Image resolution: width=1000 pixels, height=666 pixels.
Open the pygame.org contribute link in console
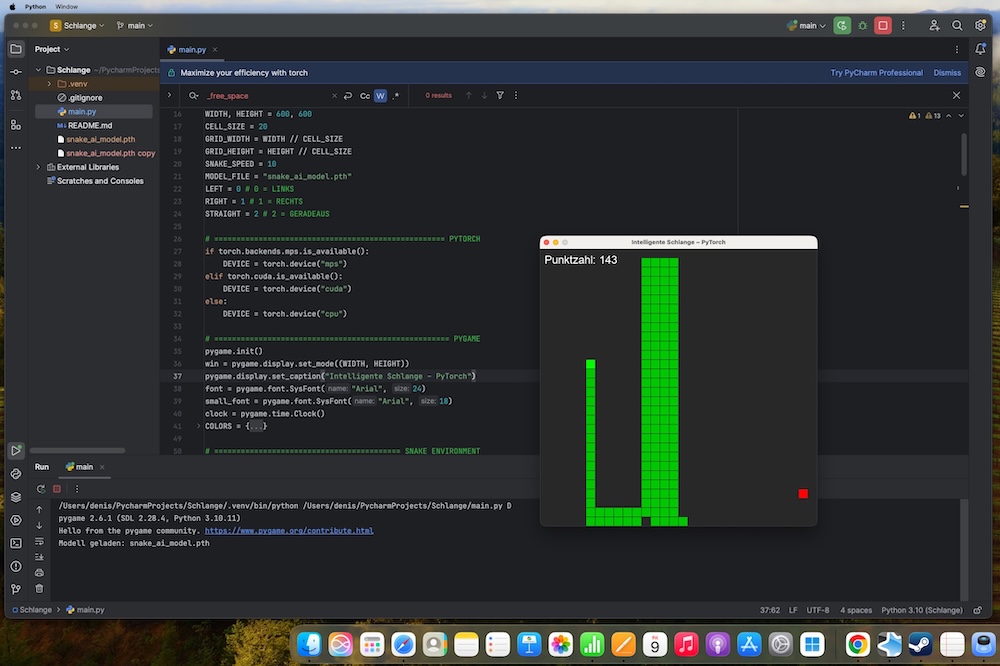point(289,531)
